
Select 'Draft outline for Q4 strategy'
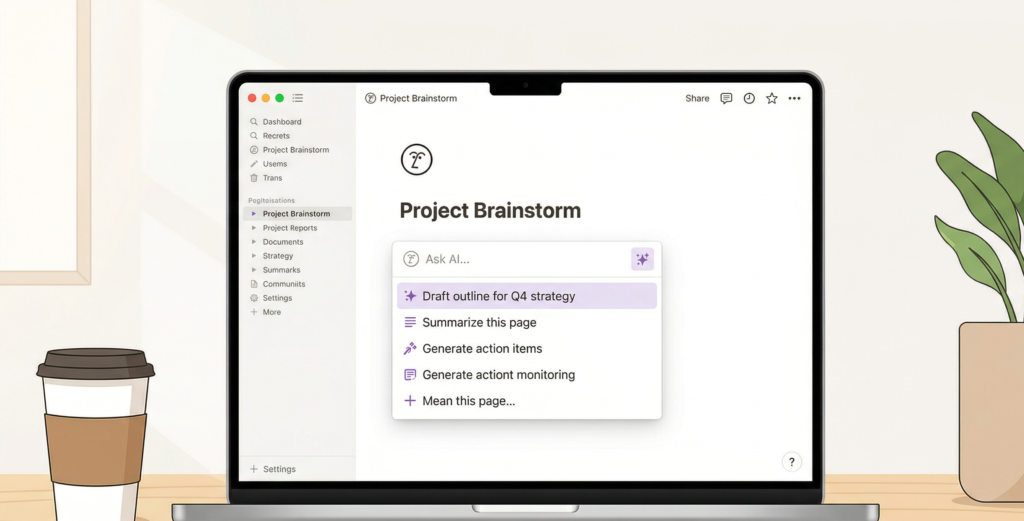coord(498,296)
